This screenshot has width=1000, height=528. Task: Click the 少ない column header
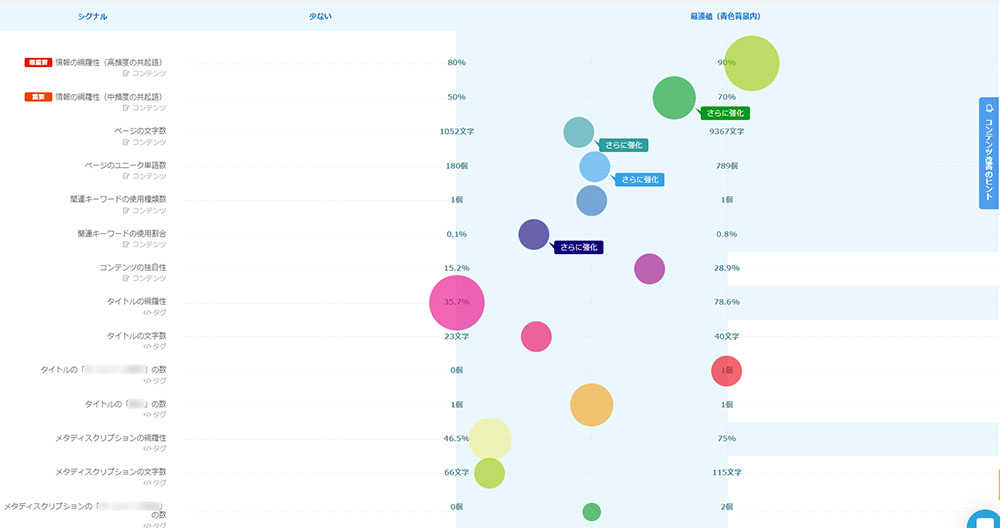click(321, 17)
